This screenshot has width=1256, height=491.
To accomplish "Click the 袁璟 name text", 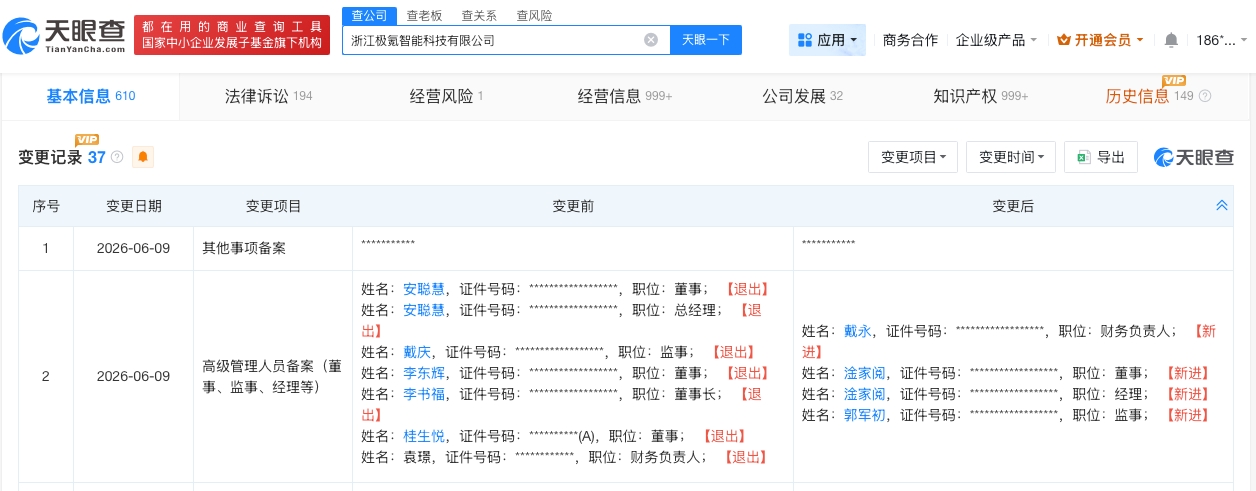I will coord(417,457).
